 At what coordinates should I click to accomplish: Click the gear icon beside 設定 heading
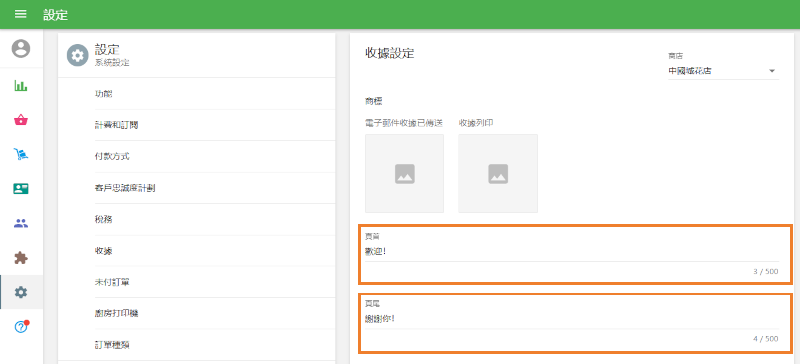coord(78,55)
